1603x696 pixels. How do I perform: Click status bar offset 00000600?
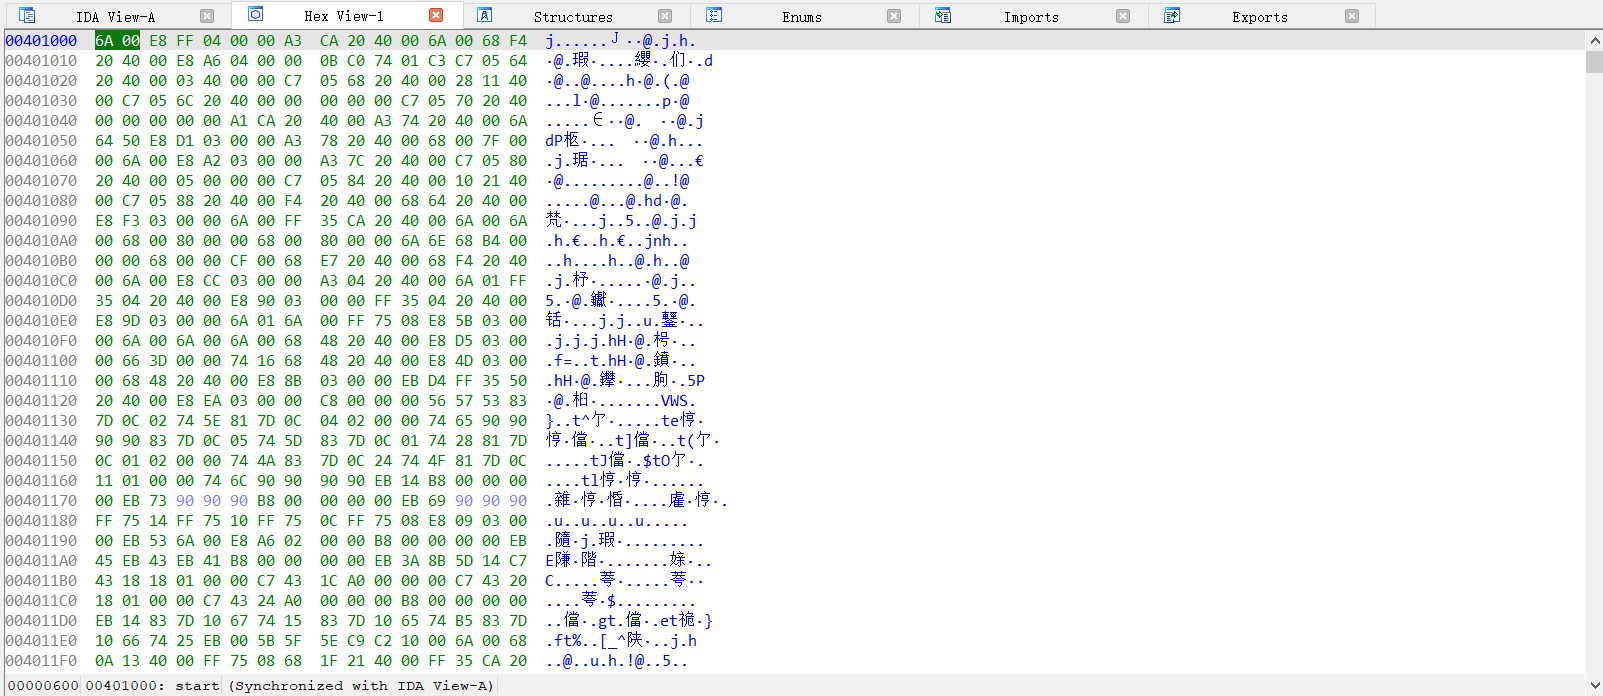pyautogui.click(x=43, y=686)
